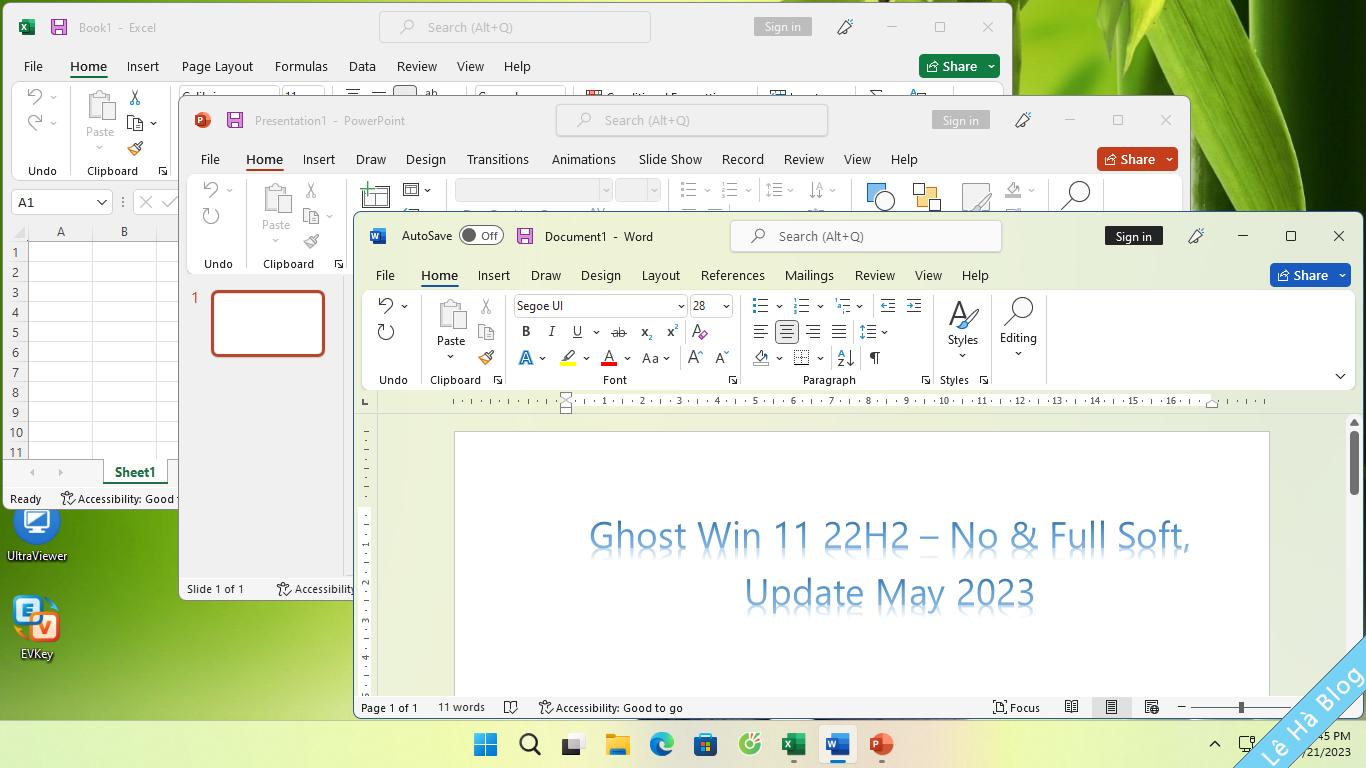This screenshot has height=768, width=1366.
Task: Open Microsoft Edge from taskbar
Action: click(x=661, y=744)
